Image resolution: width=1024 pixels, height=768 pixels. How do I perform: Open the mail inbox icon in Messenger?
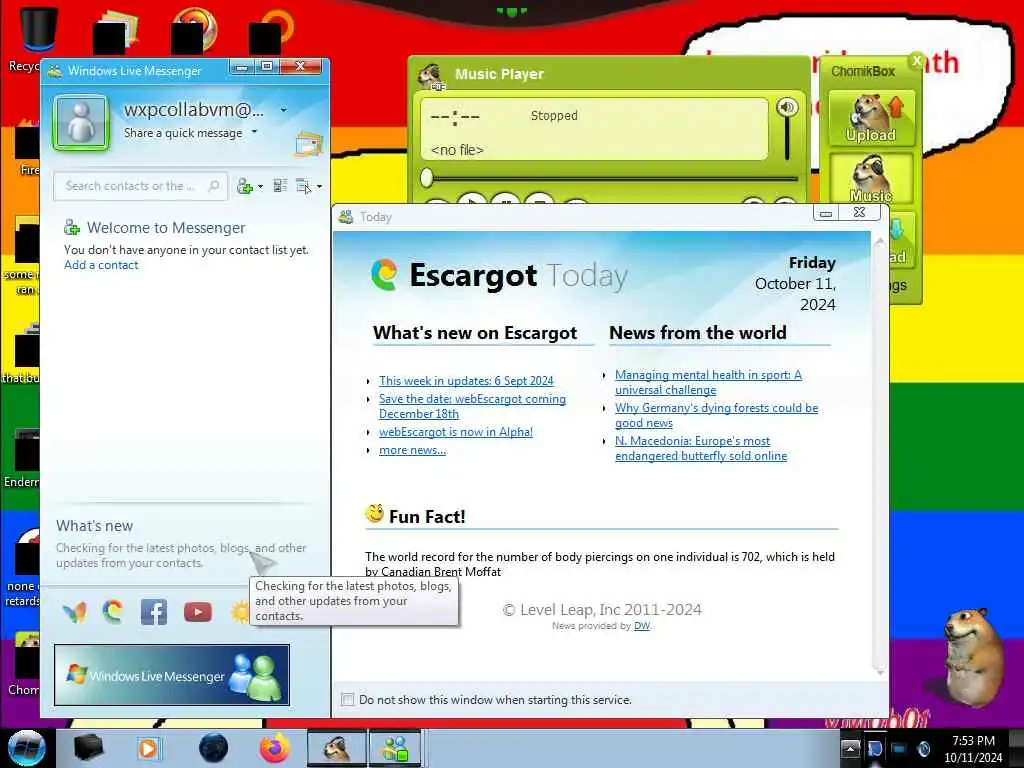pos(308,144)
